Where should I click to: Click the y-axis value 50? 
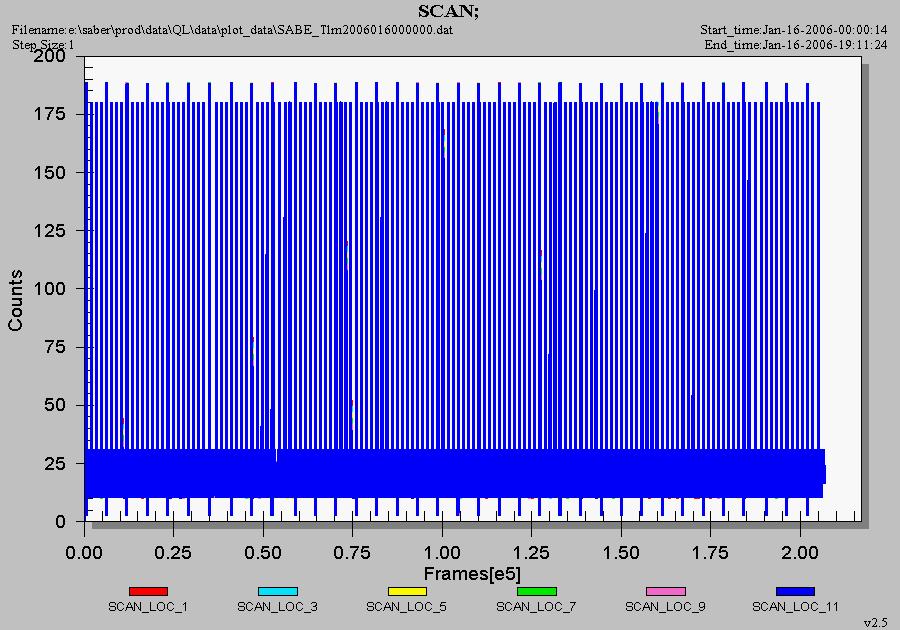(x=55, y=405)
